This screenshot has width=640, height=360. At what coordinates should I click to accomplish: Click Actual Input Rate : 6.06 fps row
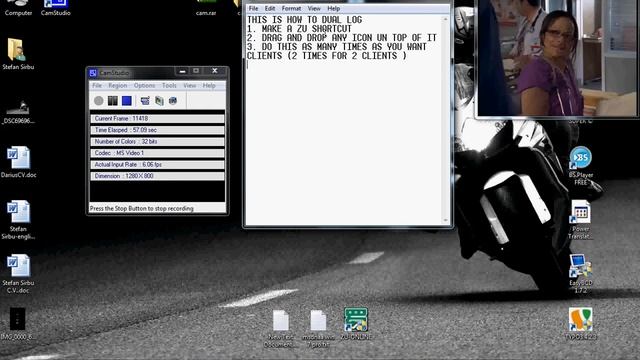157,164
